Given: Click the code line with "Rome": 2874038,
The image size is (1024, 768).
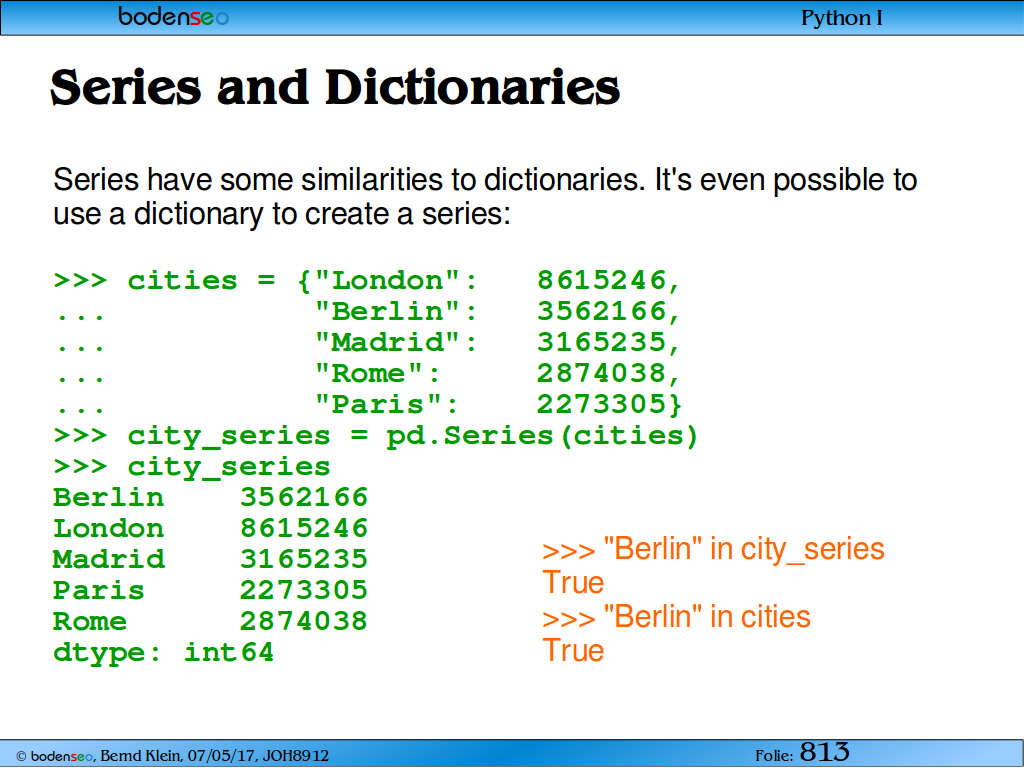Looking at the screenshot, I should 368,374.
